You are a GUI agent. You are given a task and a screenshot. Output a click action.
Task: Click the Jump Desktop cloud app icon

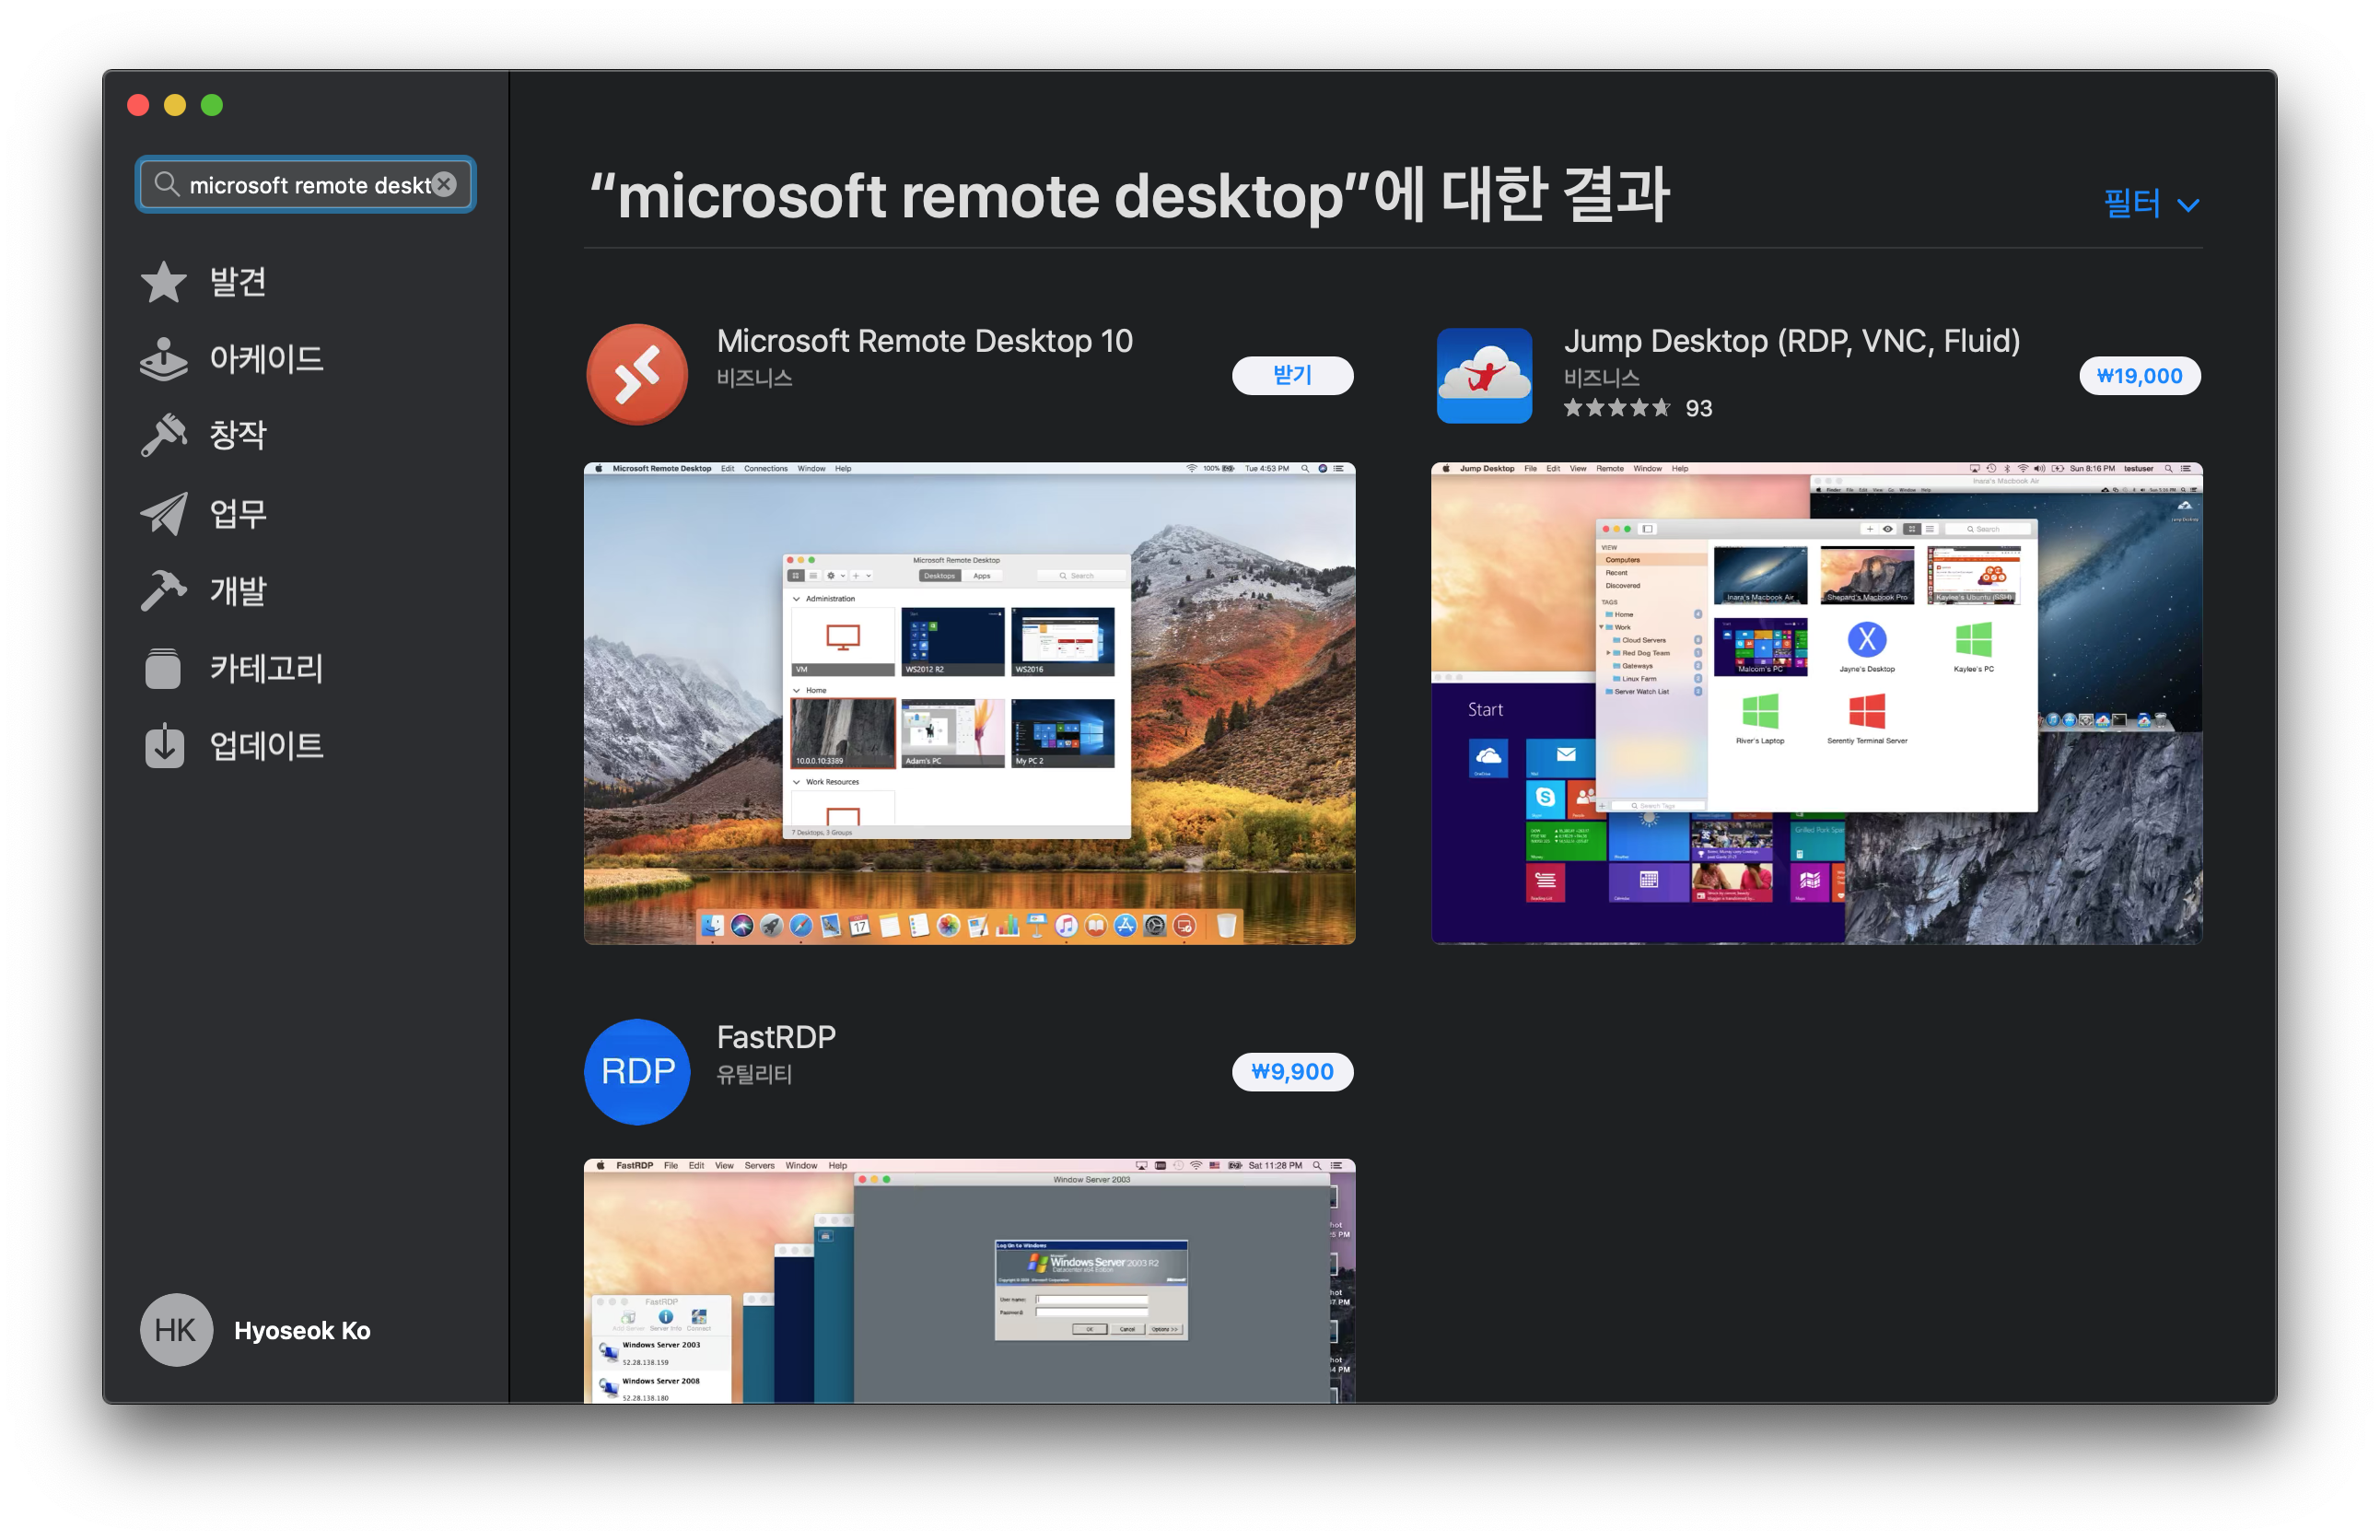(1484, 375)
